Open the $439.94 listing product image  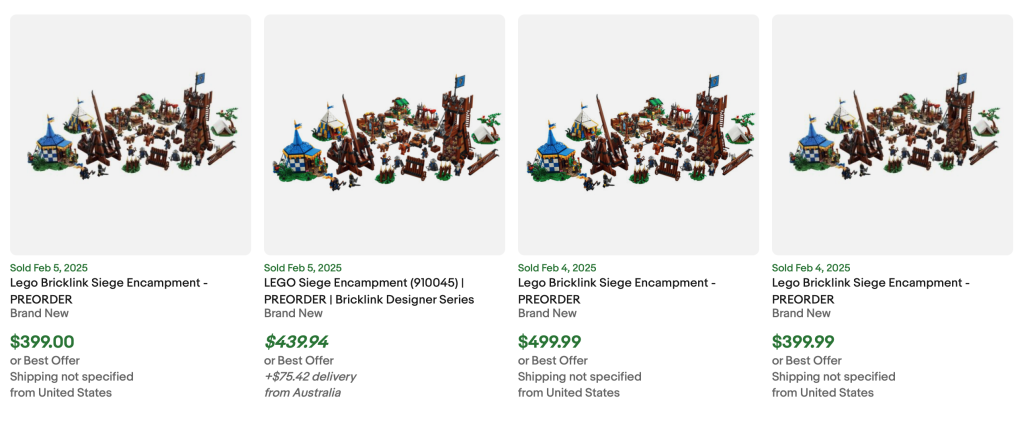[x=384, y=134]
